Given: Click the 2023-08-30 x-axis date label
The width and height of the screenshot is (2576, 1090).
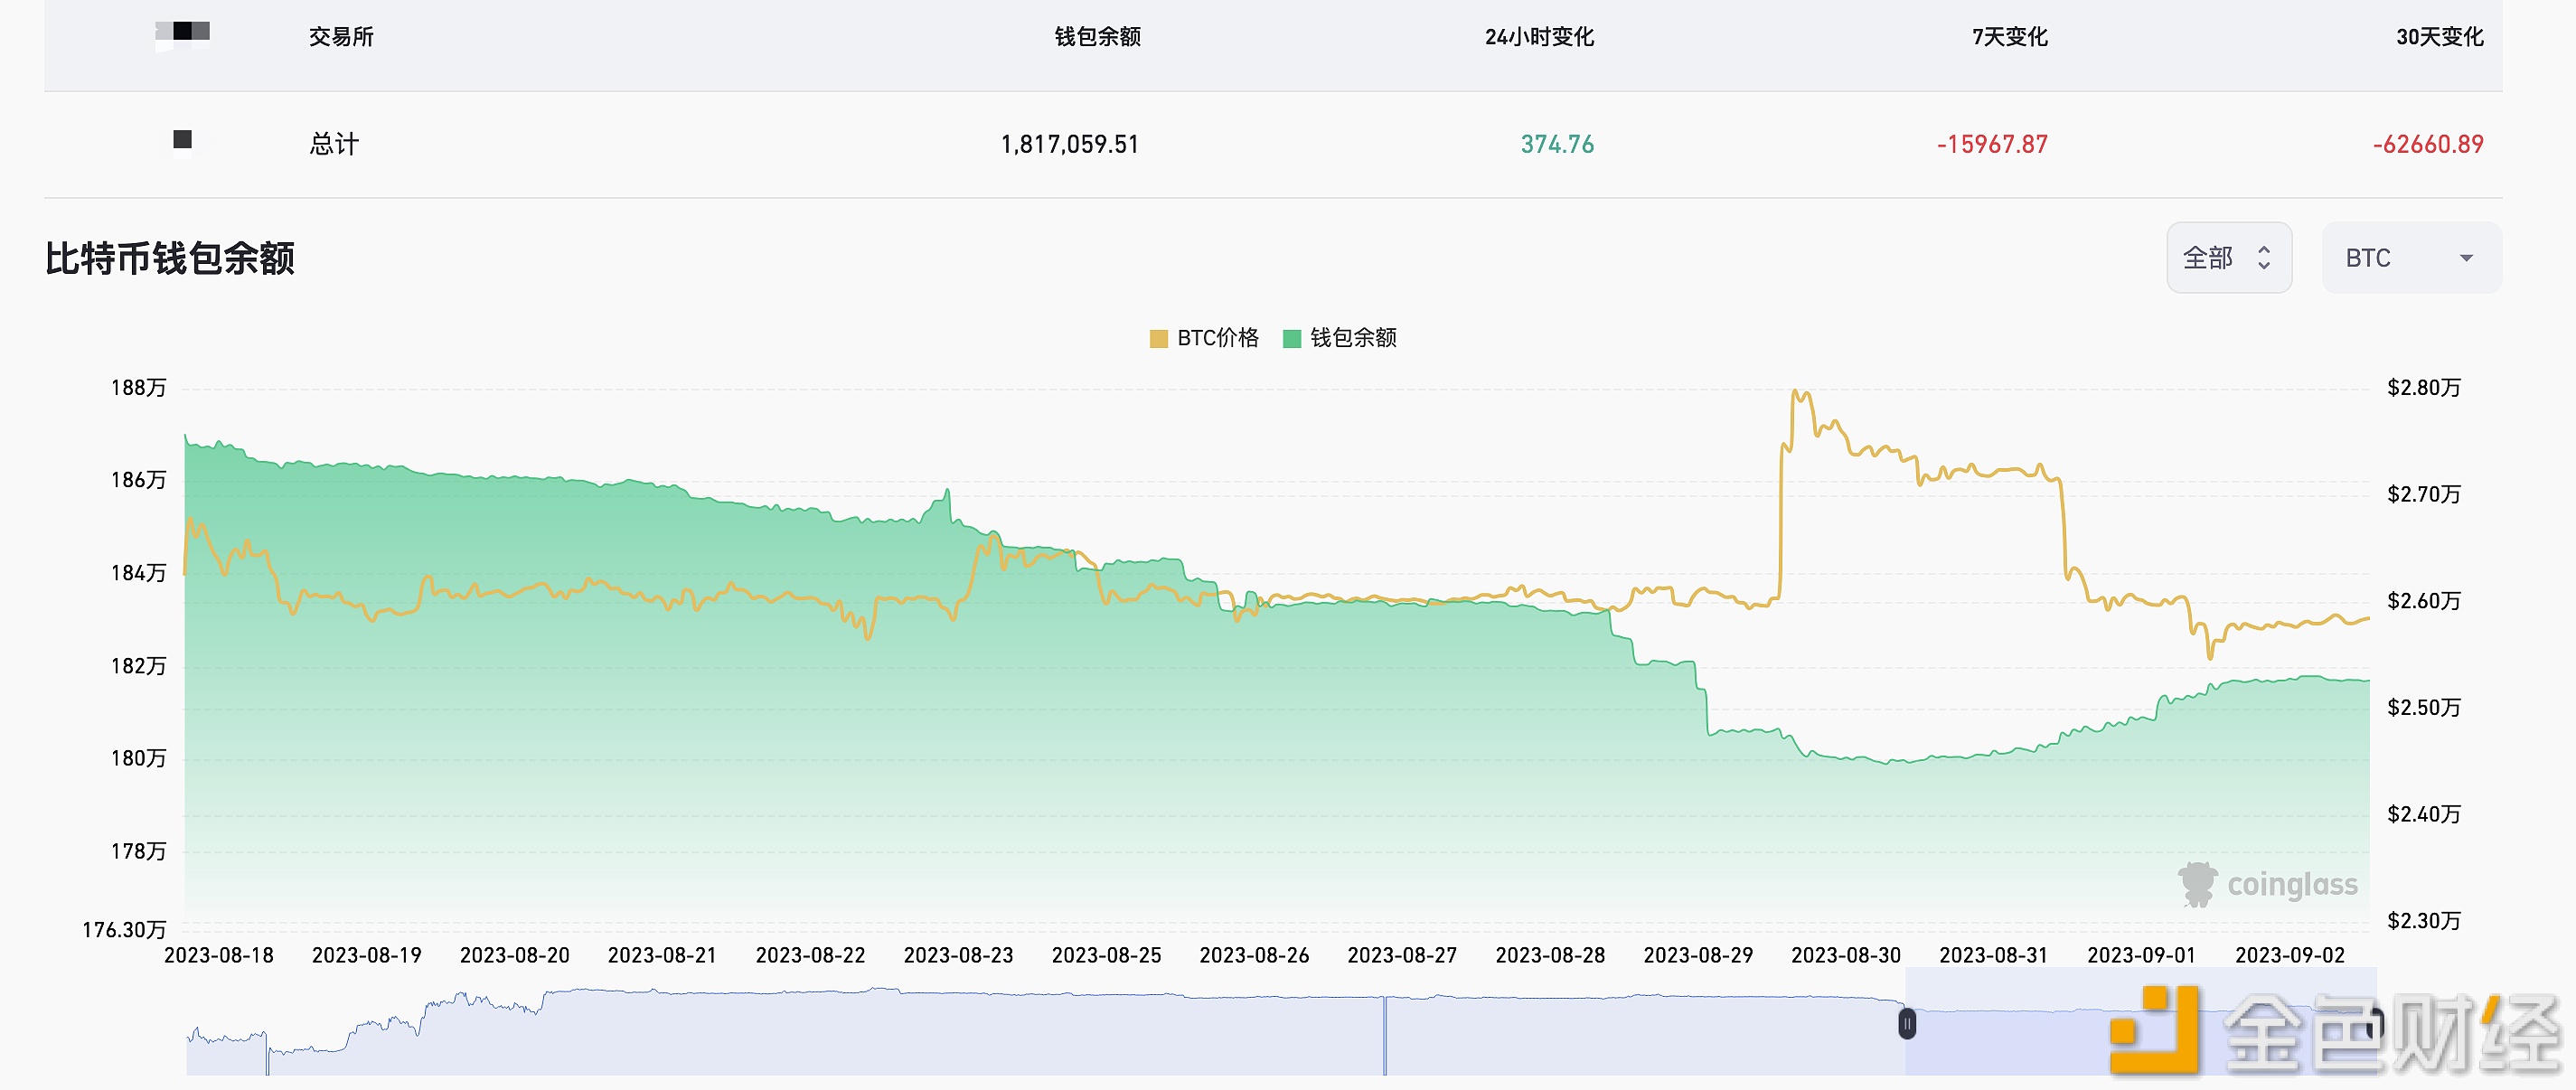Looking at the screenshot, I should click(x=1846, y=955).
